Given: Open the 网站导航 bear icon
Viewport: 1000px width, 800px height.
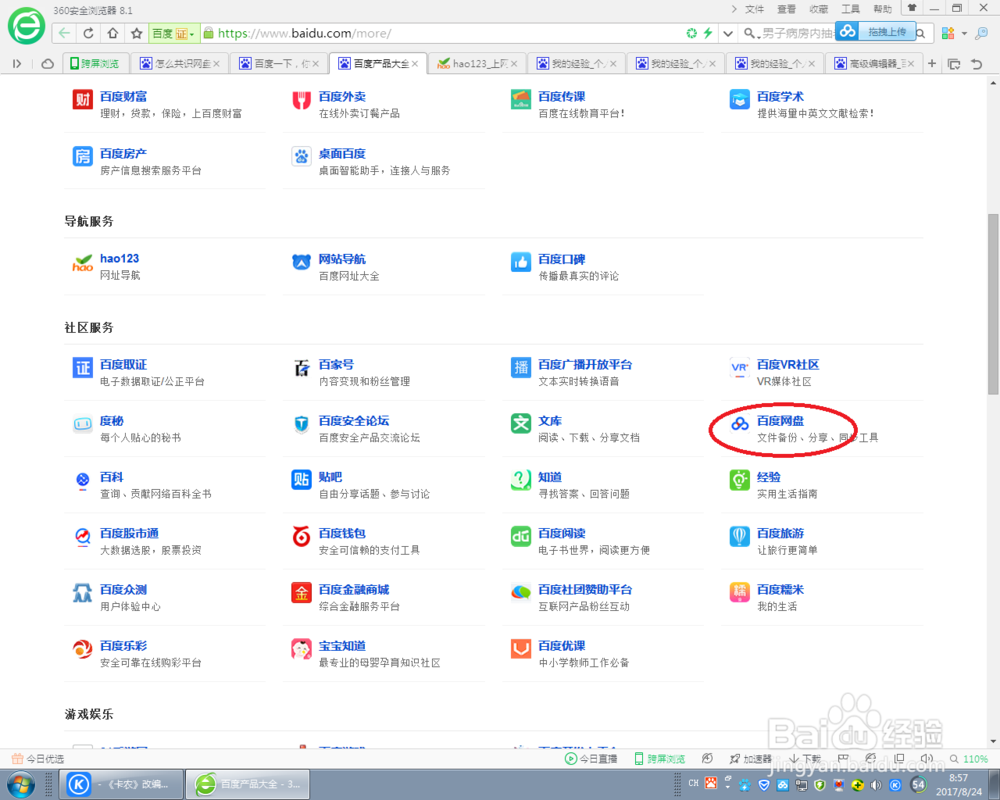Looking at the screenshot, I should click(x=301, y=262).
